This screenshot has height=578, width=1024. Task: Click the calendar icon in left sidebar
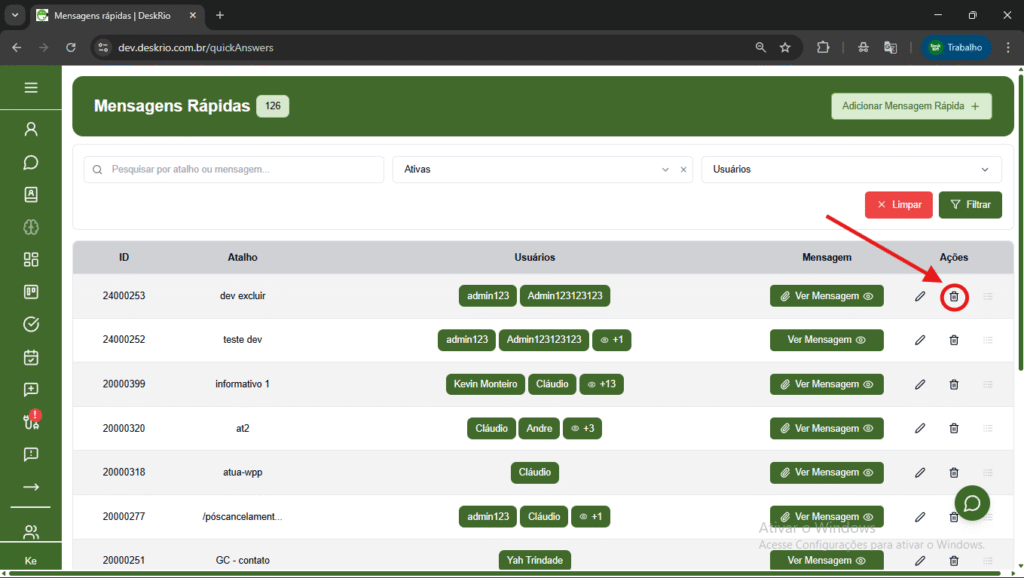[31, 357]
